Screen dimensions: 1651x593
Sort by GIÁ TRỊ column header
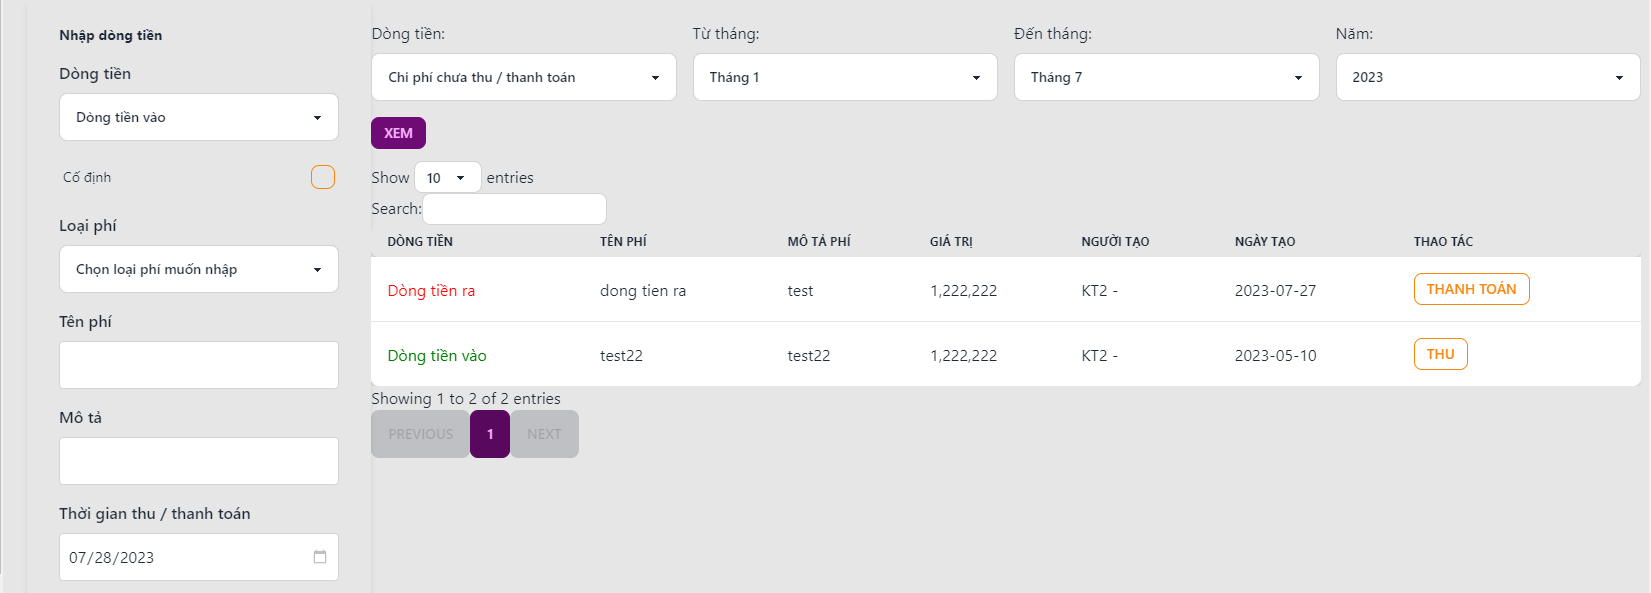click(951, 241)
